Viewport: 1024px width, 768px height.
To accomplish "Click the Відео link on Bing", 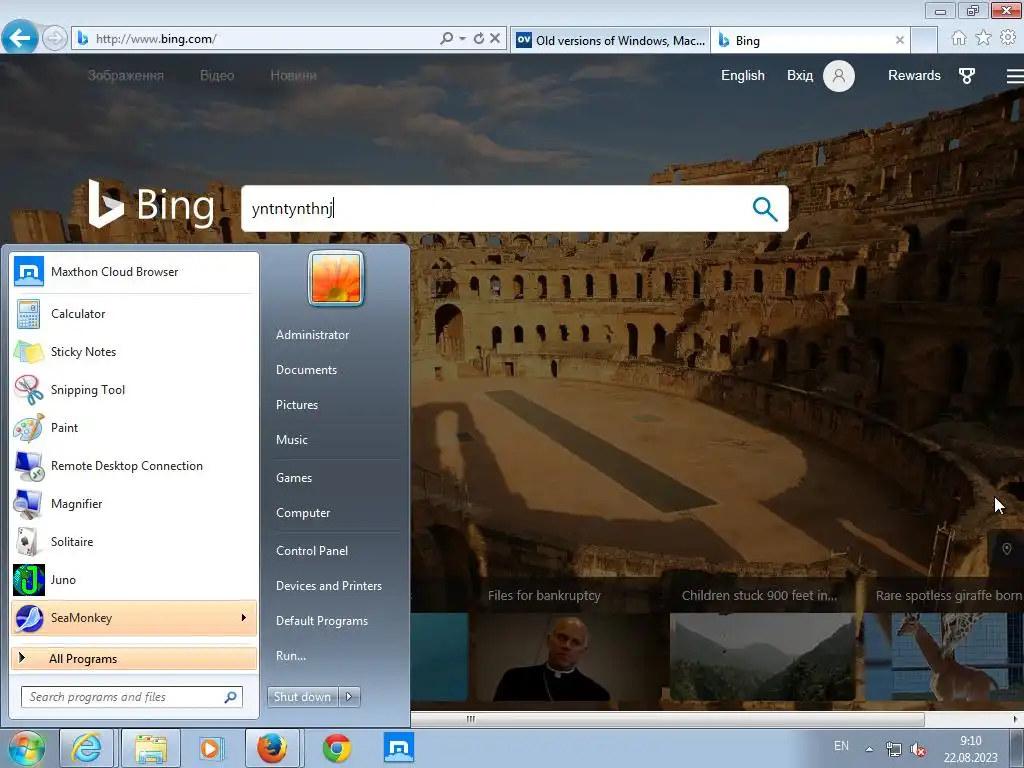I will click(x=217, y=76).
